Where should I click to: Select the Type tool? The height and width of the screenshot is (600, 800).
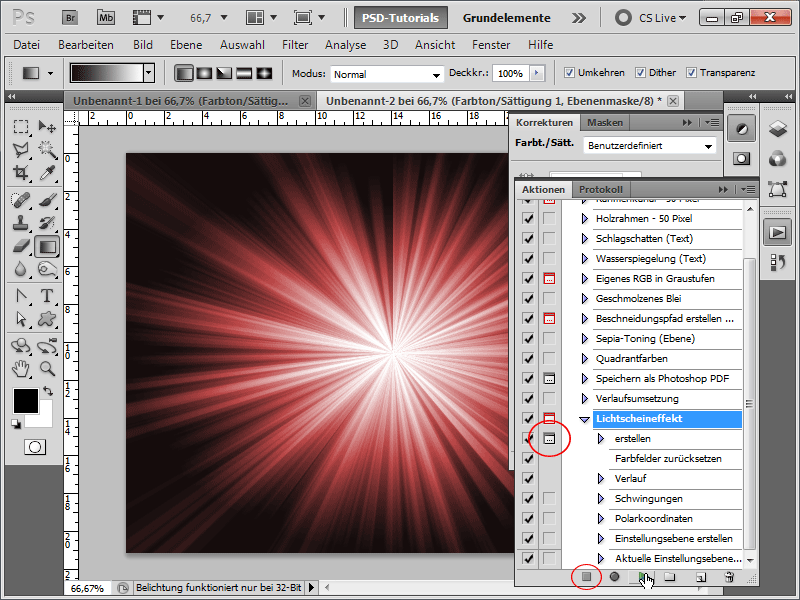click(x=47, y=296)
